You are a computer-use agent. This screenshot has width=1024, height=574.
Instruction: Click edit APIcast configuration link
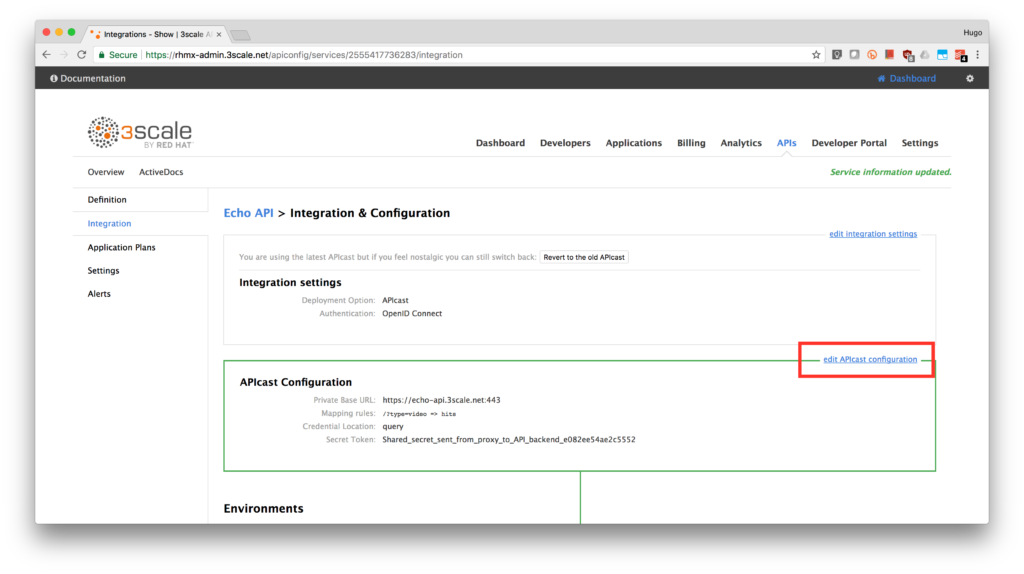(x=870, y=359)
